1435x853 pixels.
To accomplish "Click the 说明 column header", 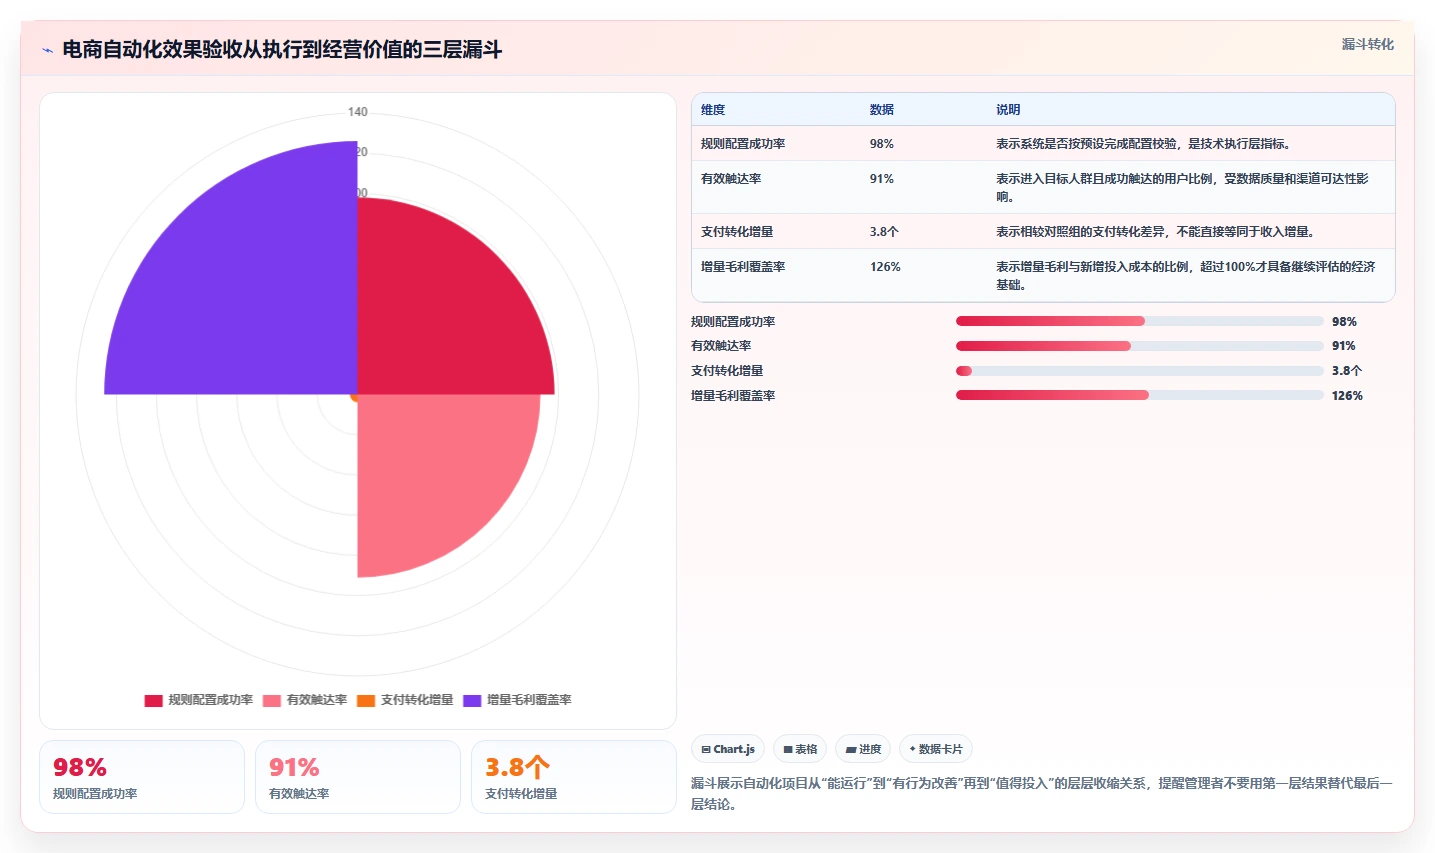I will pos(1008,110).
